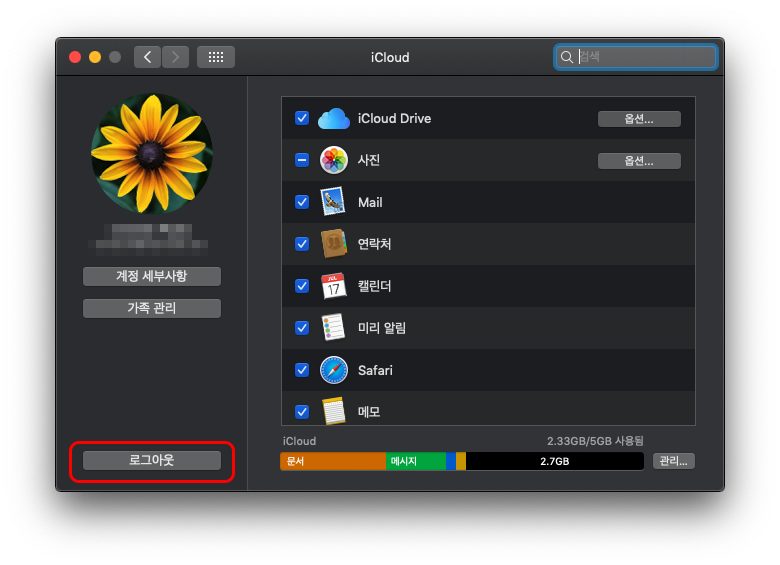Click the red close window button
This screenshot has height=565, width=780.
click(75, 57)
